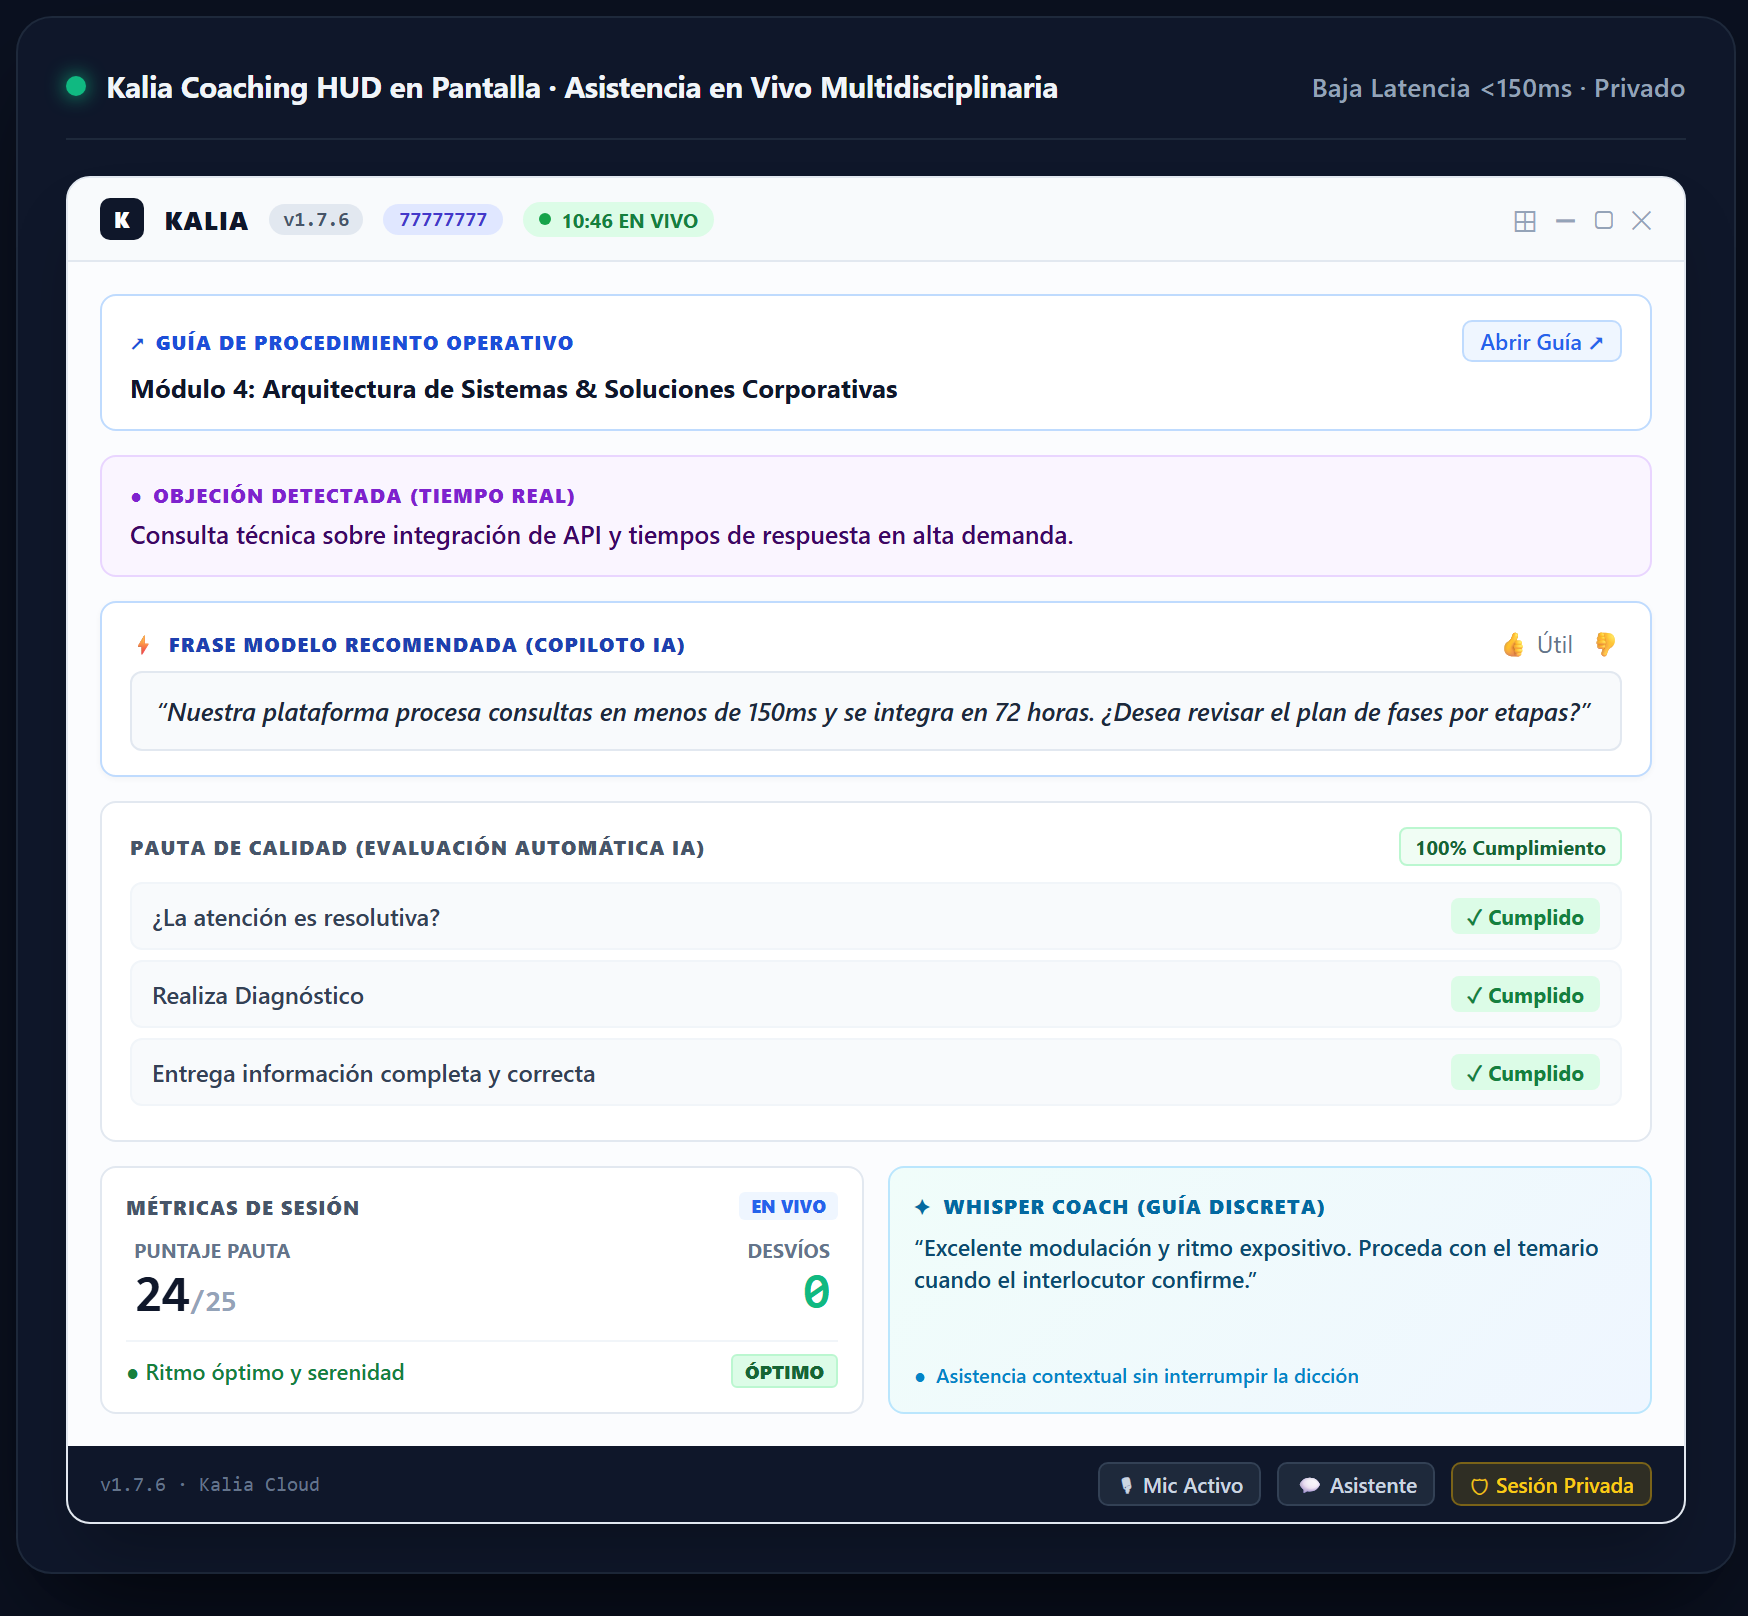The height and width of the screenshot is (1616, 1748).
Task: Click the Módulo 4 title text
Action: point(514,389)
